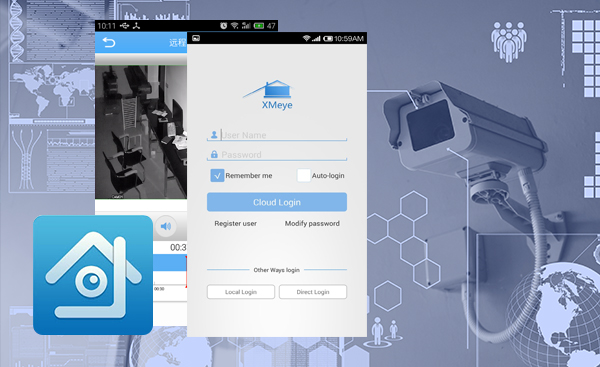The image size is (600, 367).
Task: Click the User Name field
Action: [277, 135]
